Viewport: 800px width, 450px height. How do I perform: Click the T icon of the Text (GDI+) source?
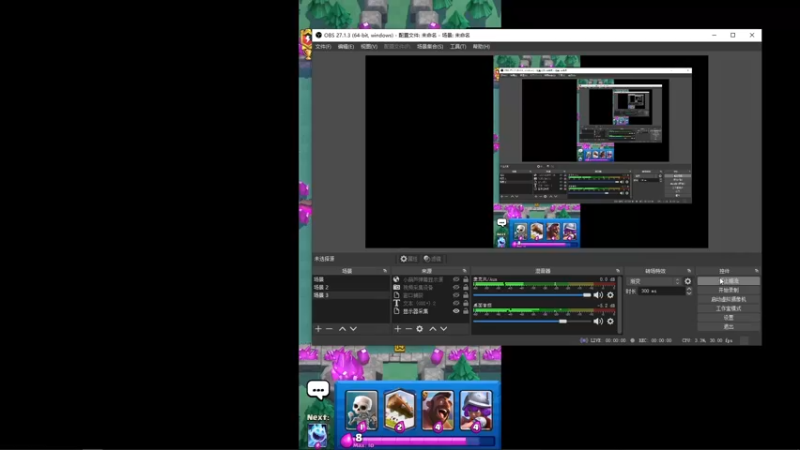(396, 303)
